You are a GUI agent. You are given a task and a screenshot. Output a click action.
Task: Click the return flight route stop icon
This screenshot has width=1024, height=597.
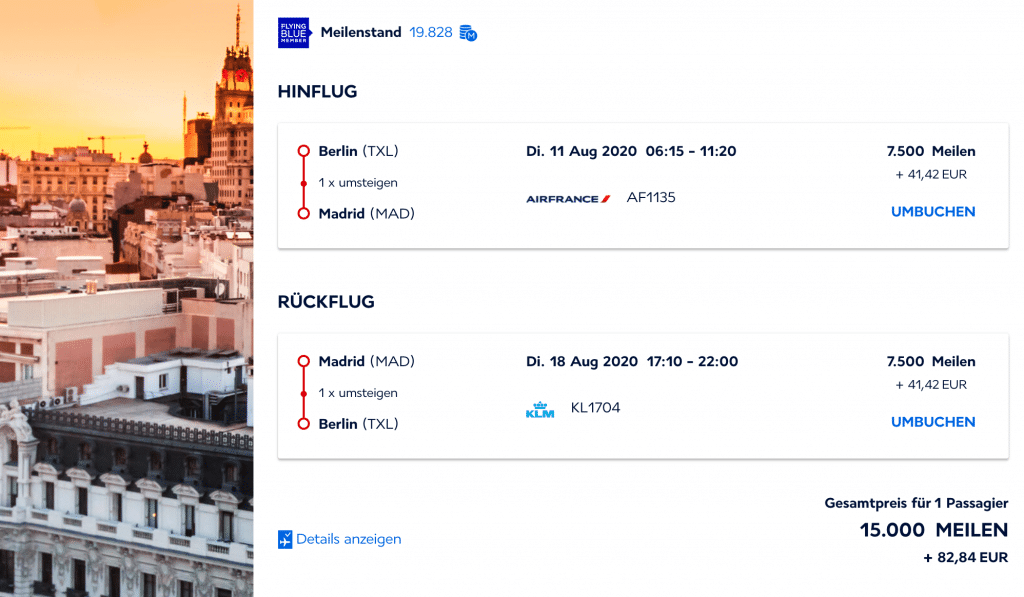(x=304, y=393)
